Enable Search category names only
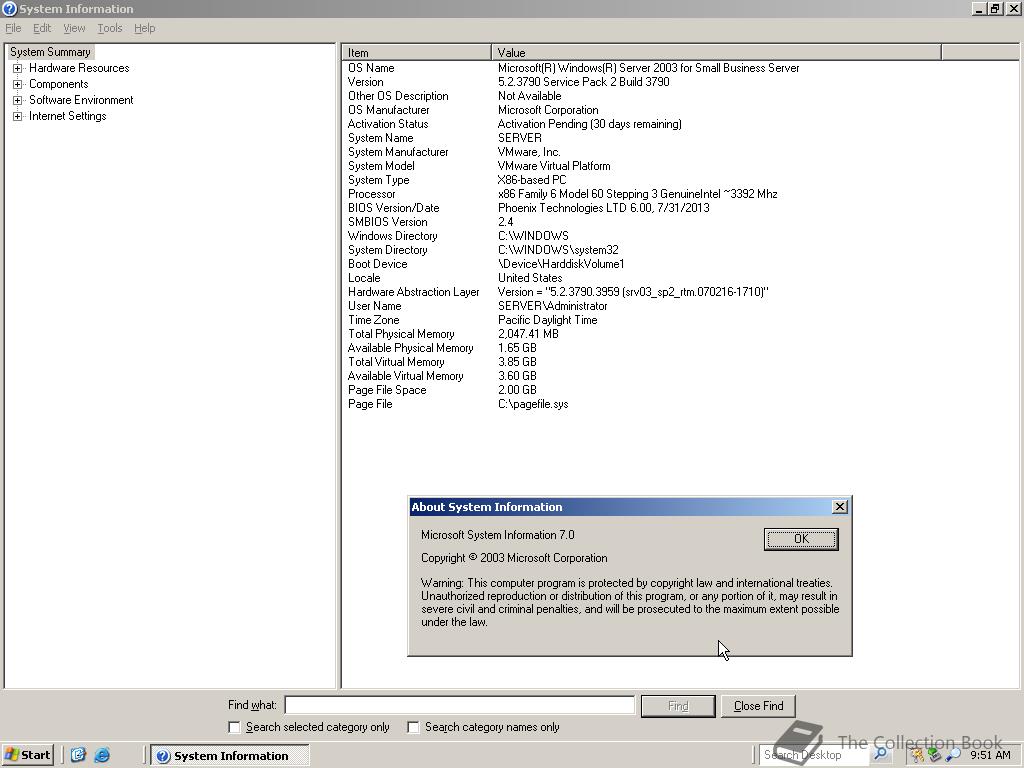The image size is (1024, 768). pos(413,727)
